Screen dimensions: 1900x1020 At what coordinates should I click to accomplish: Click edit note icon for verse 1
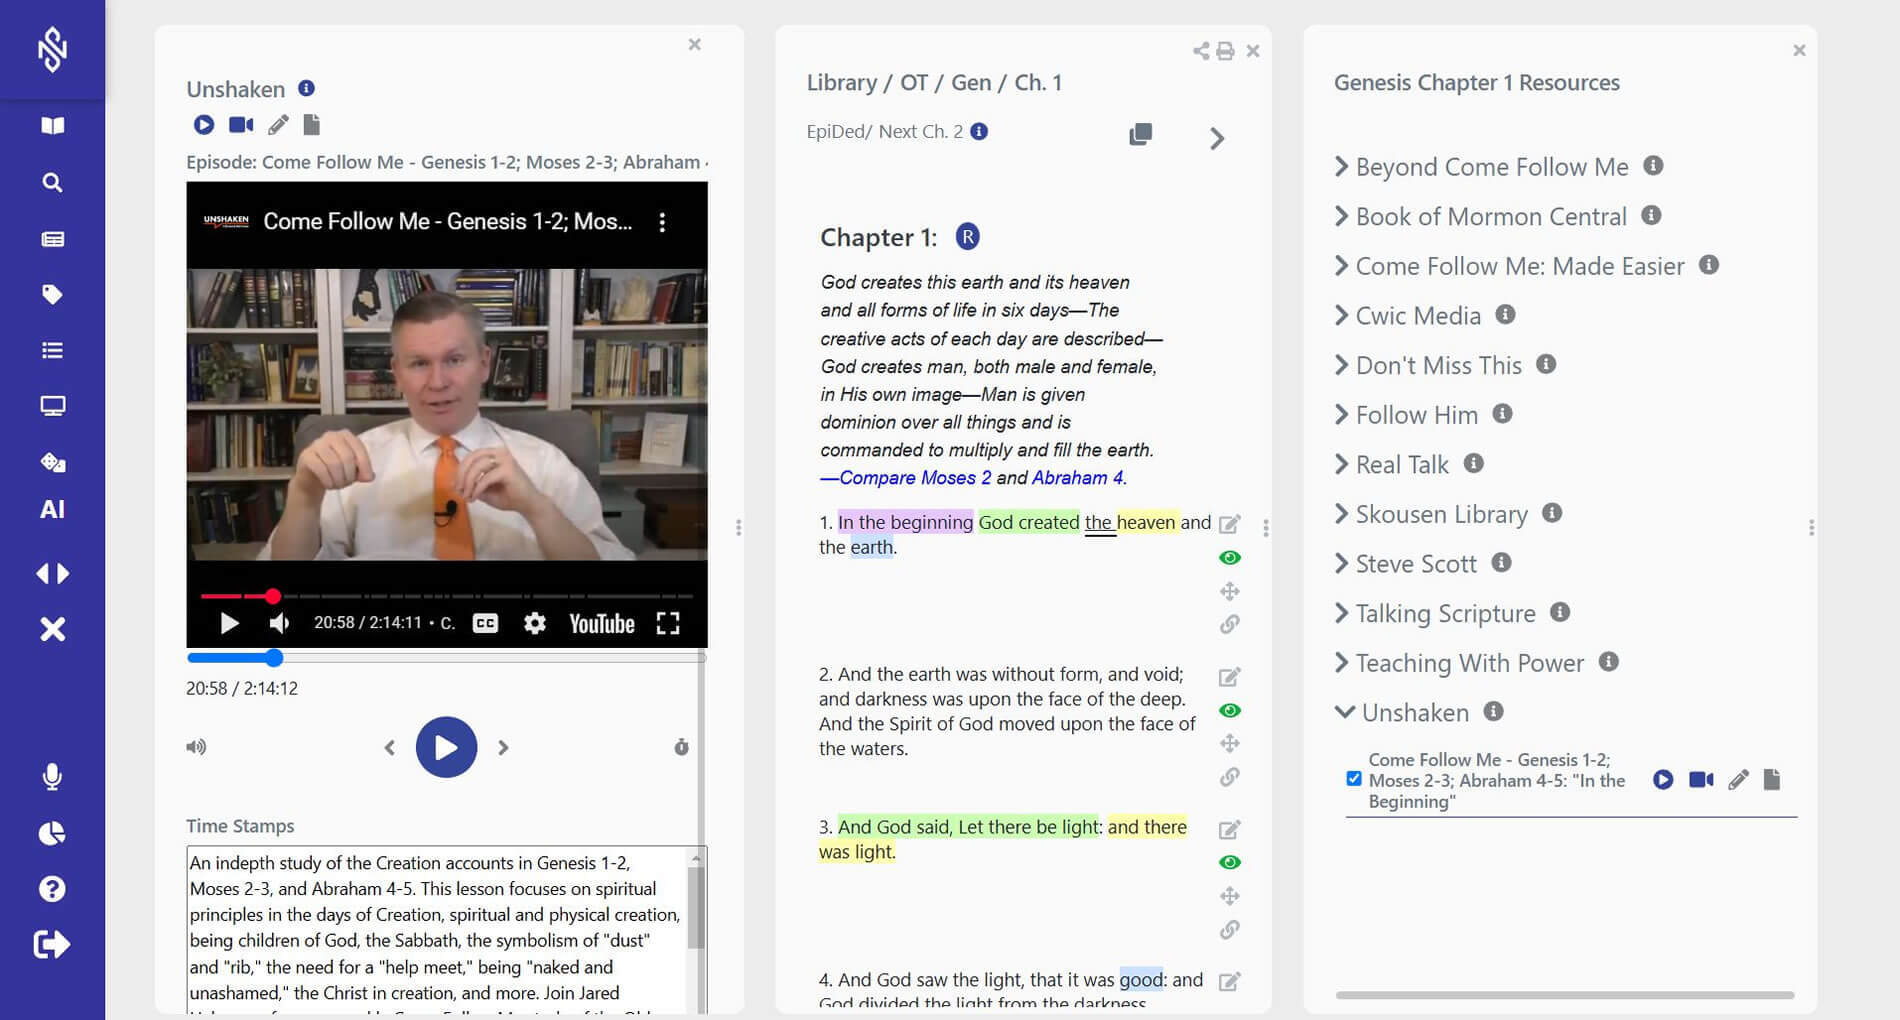point(1229,524)
